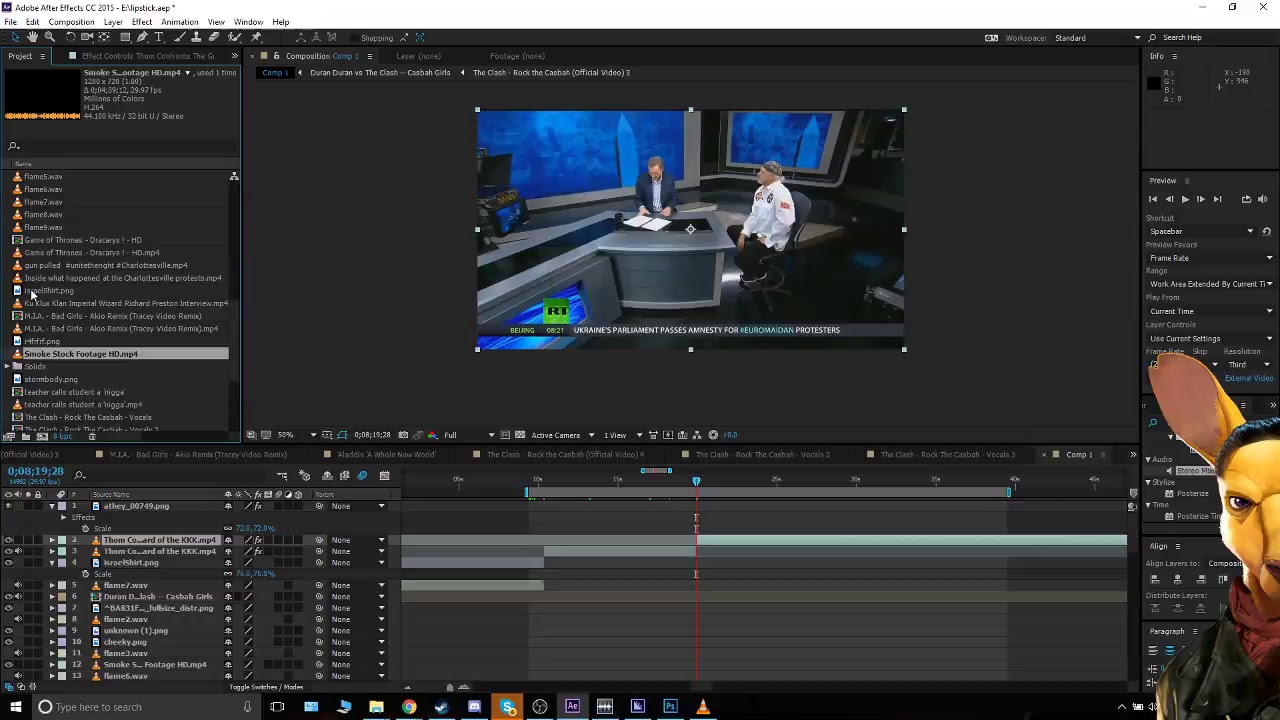
Task: Hide the cheeky.png layer
Action: pos(9,642)
